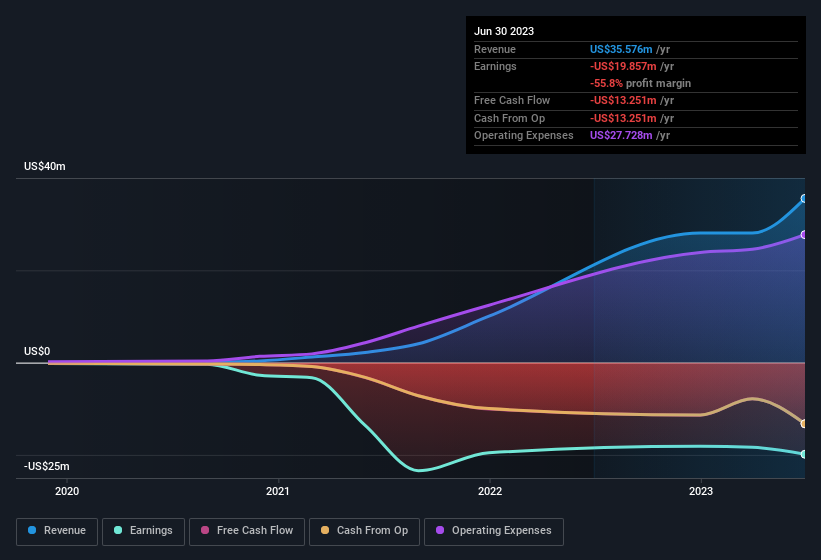Click the Earnings line endpoint marker

pos(803,454)
